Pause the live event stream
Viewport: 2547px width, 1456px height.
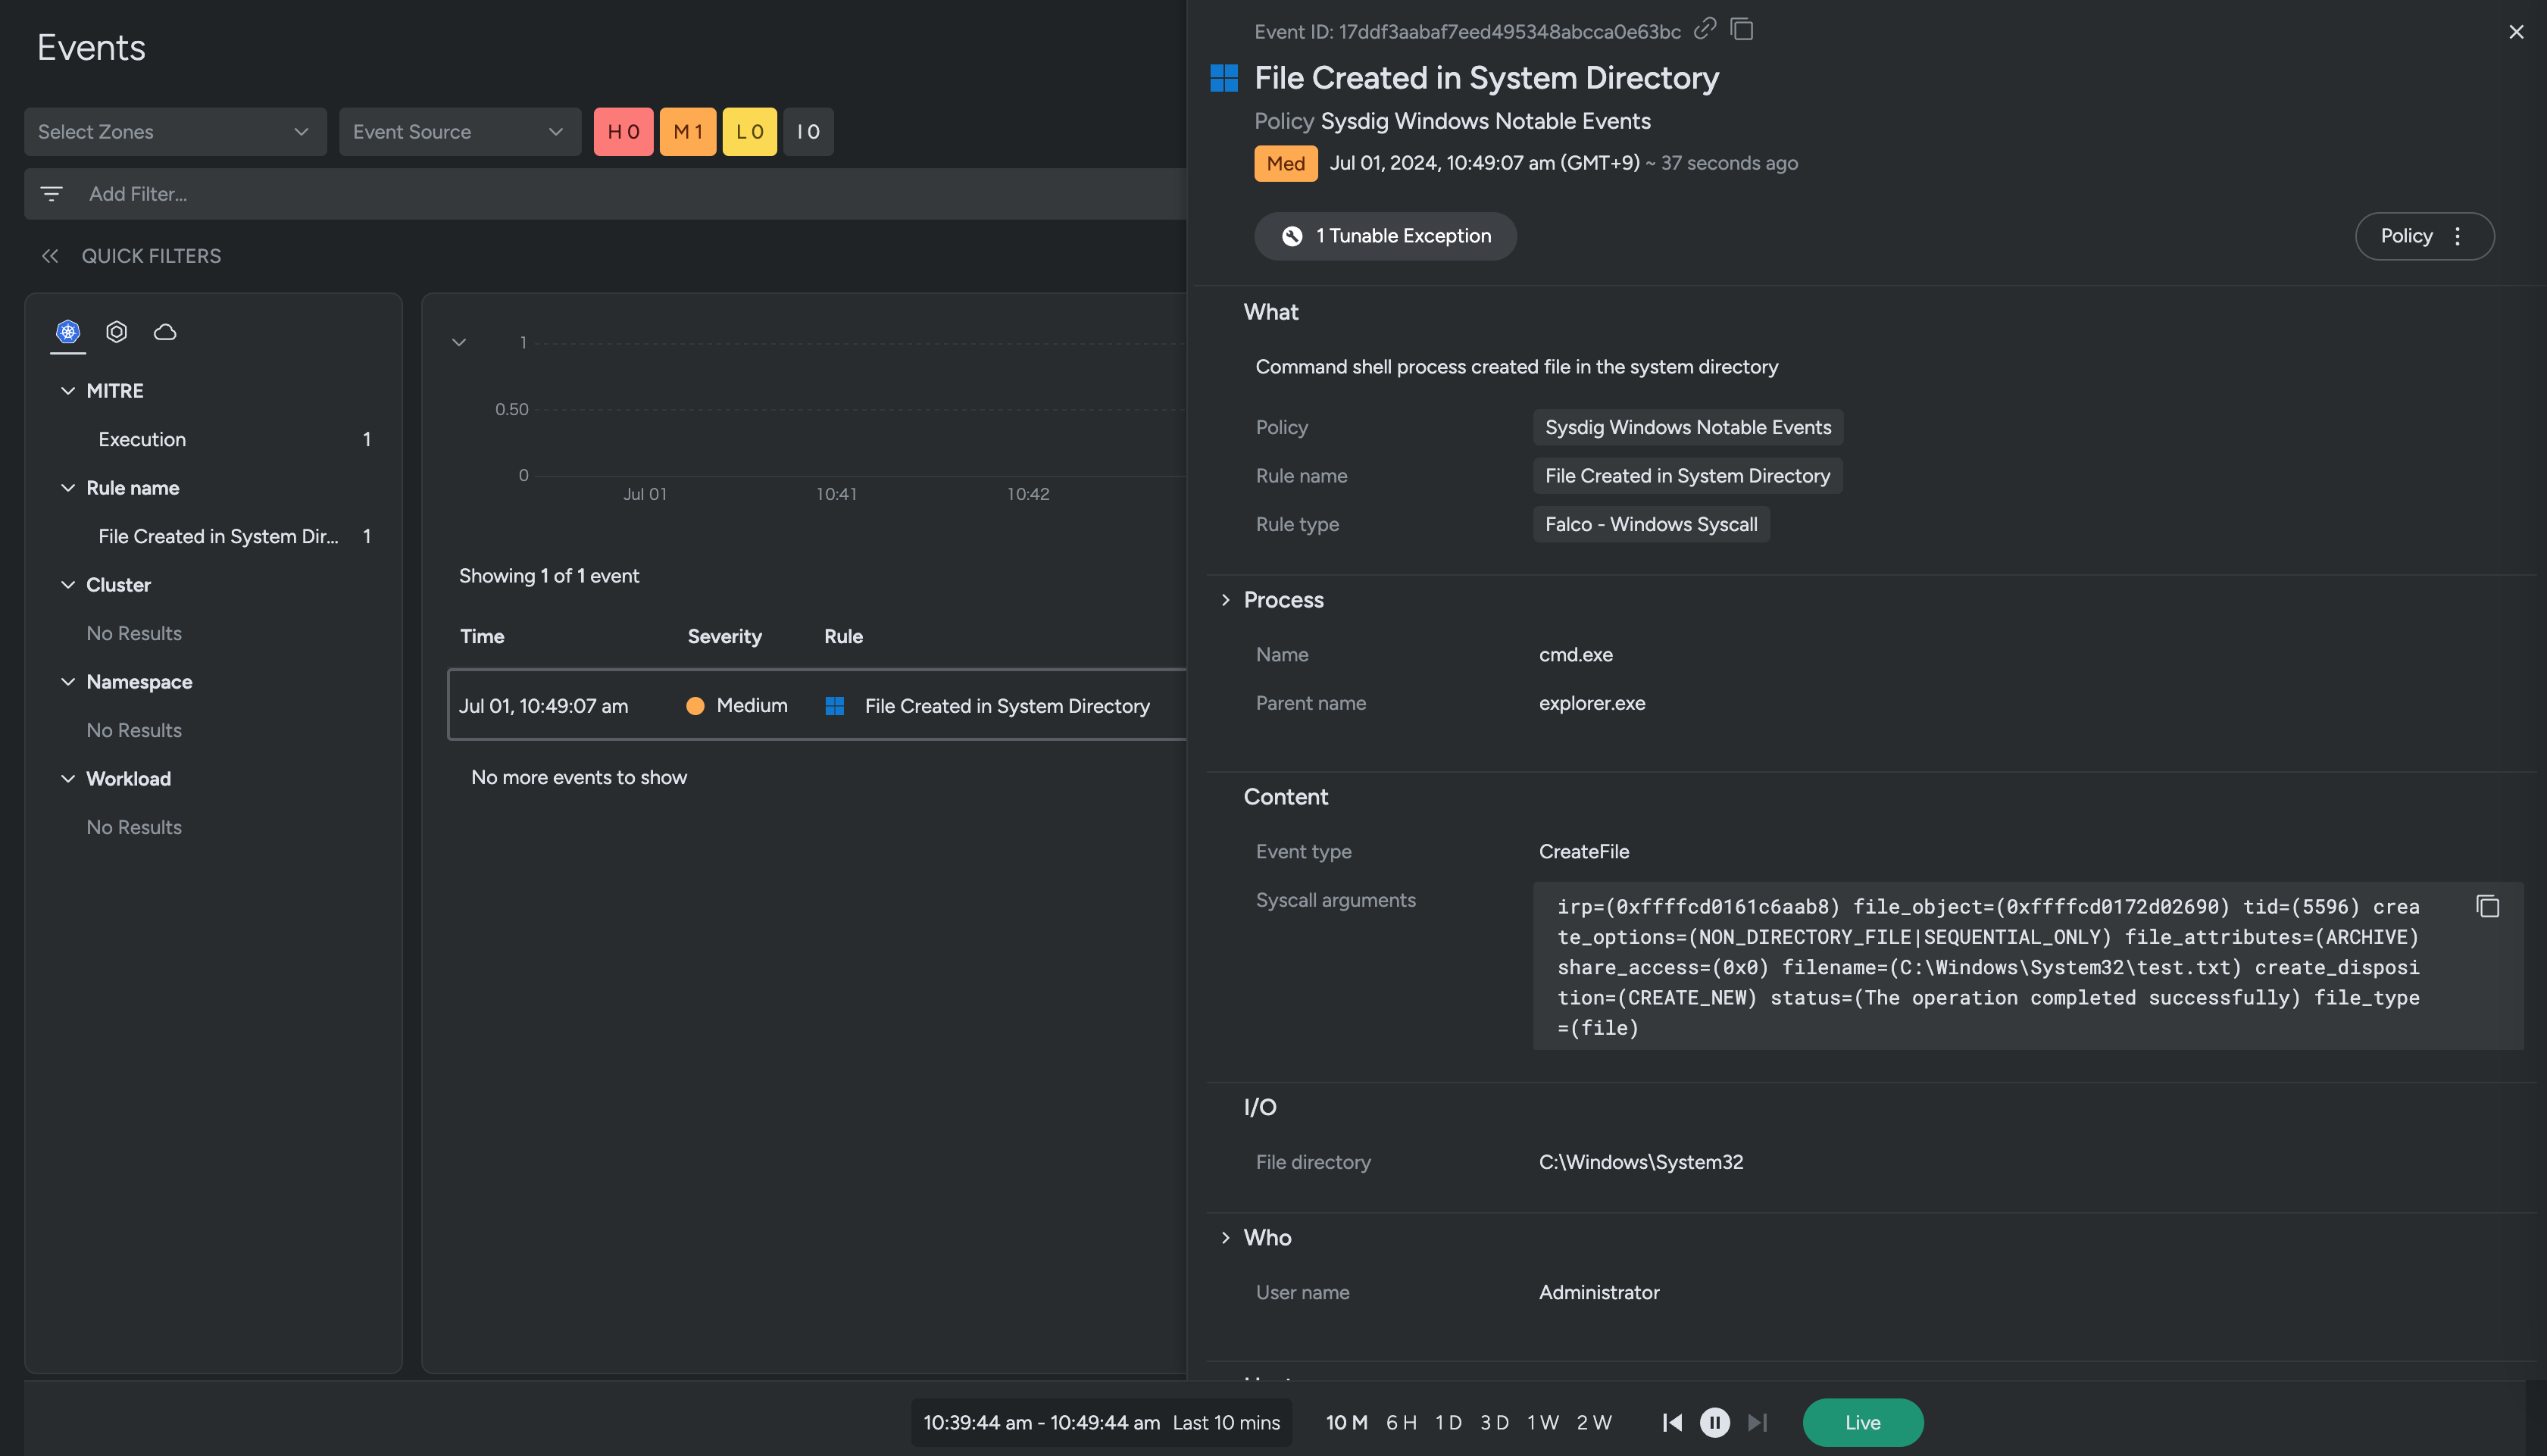pyautogui.click(x=1714, y=1422)
